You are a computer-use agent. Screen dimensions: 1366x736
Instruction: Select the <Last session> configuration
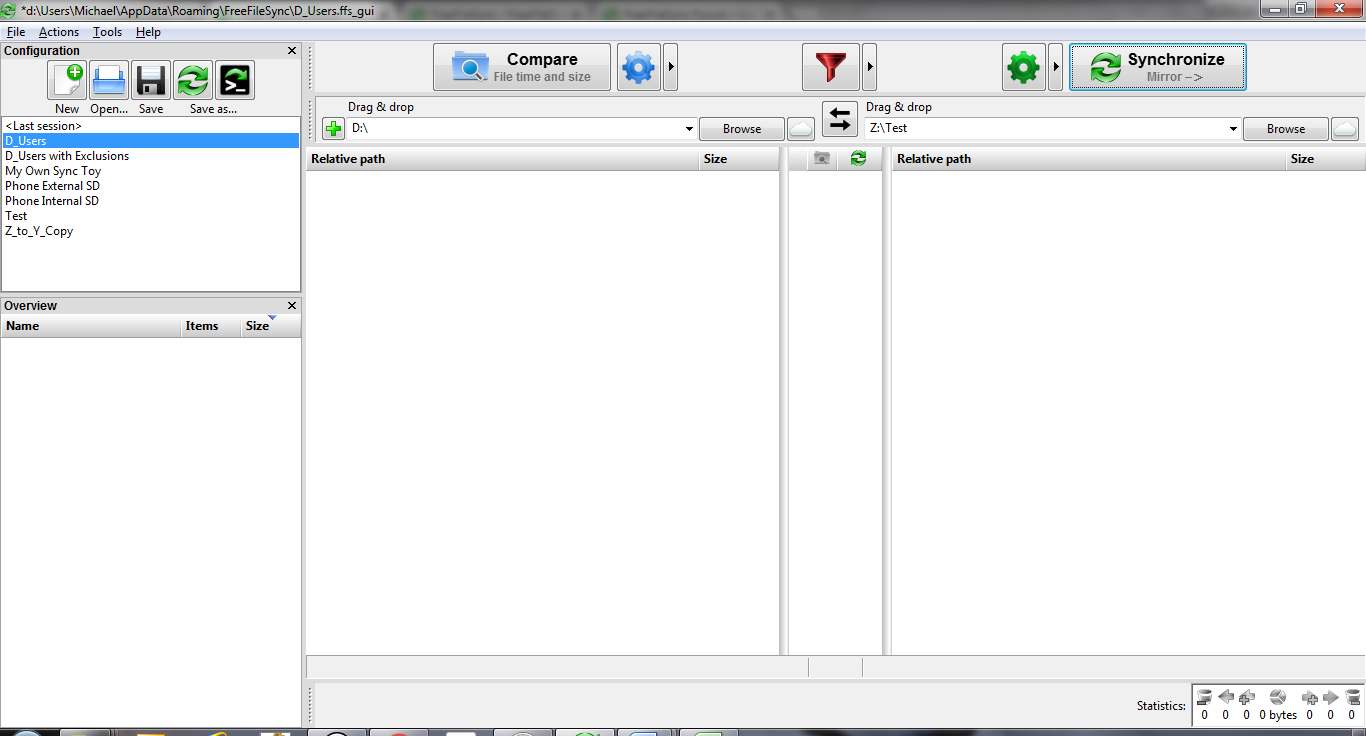point(151,126)
